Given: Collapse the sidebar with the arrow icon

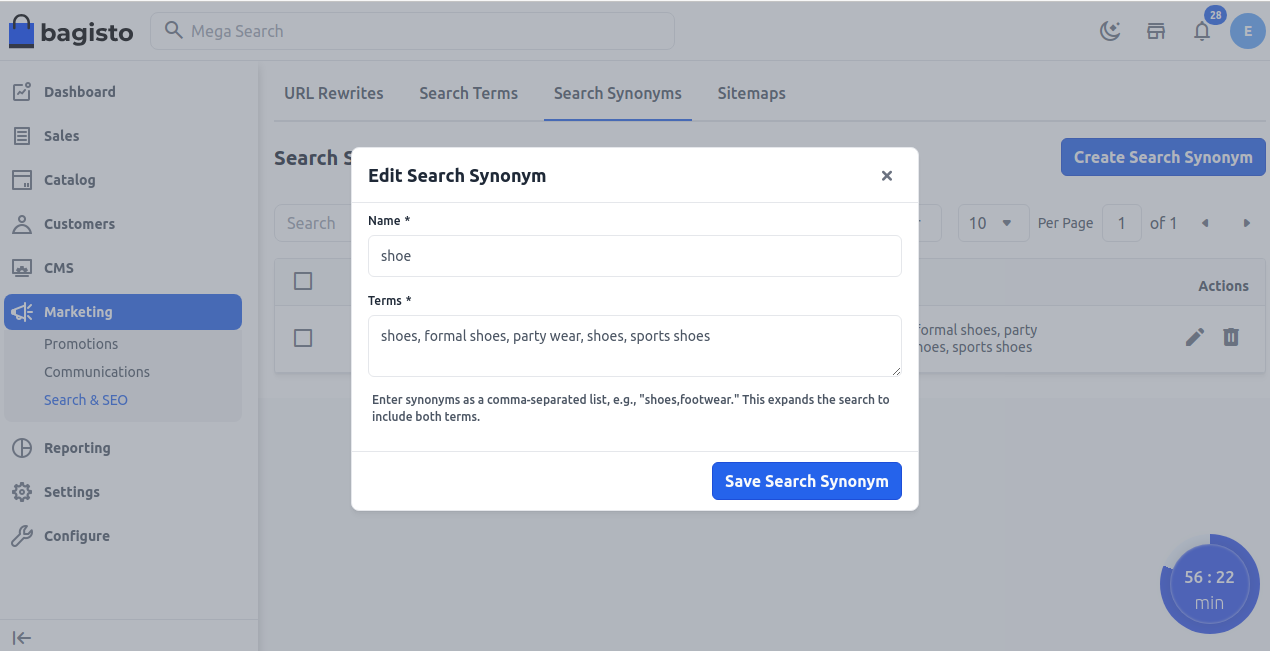Looking at the screenshot, I should (22, 637).
